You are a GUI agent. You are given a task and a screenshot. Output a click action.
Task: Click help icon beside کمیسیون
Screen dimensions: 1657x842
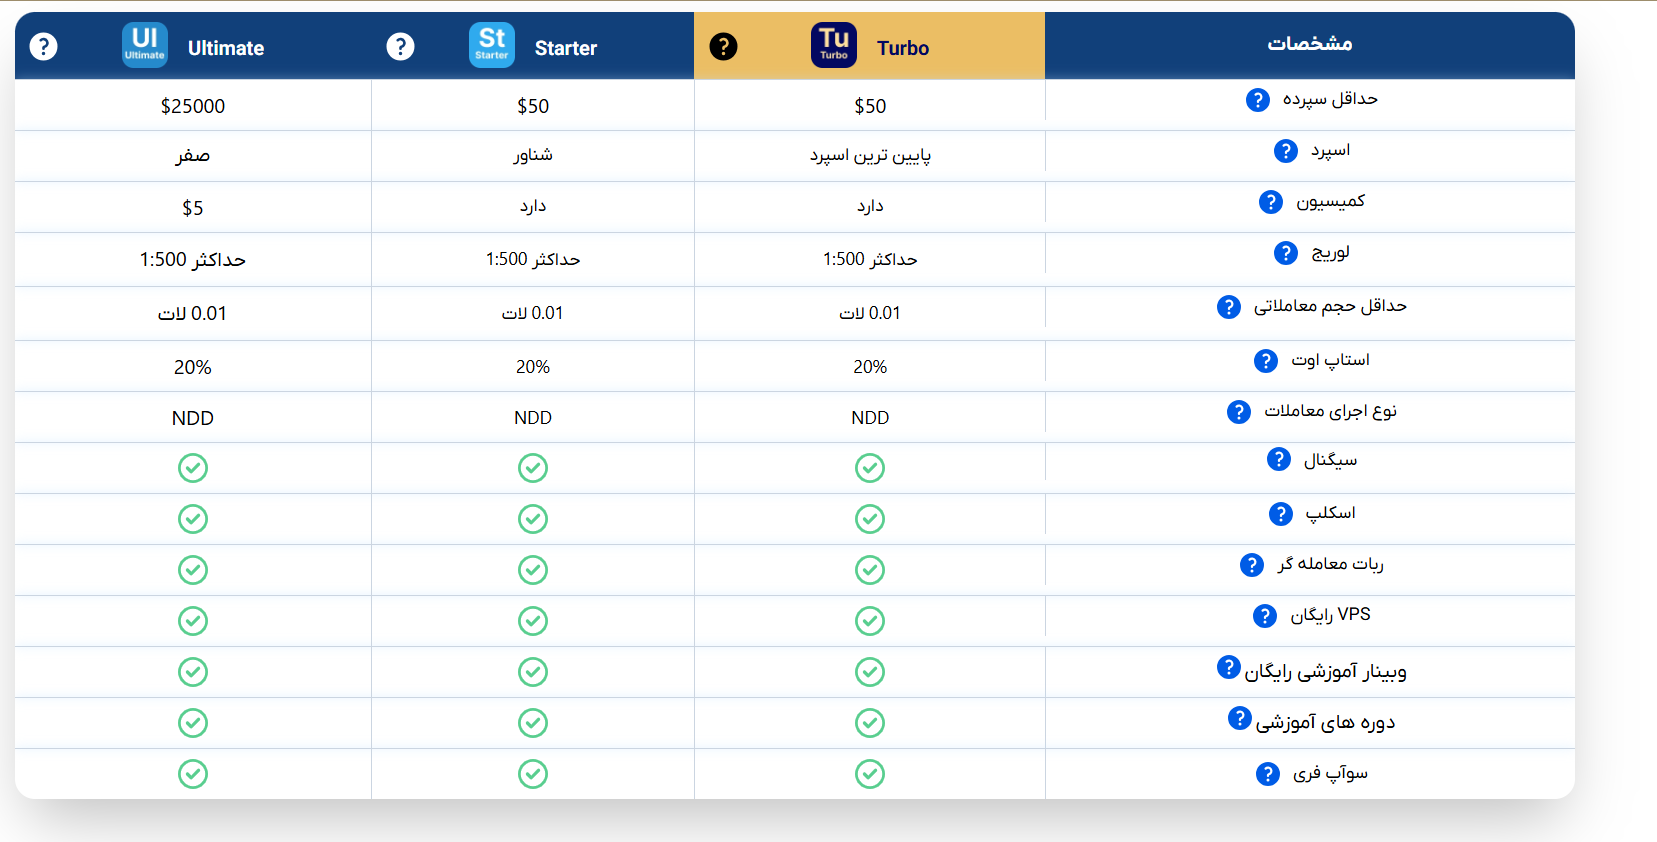[x=1271, y=202]
